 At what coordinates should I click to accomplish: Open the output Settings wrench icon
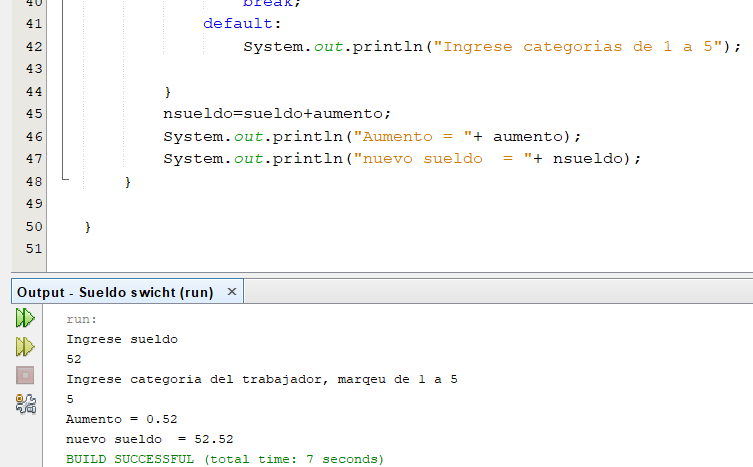click(x=25, y=404)
